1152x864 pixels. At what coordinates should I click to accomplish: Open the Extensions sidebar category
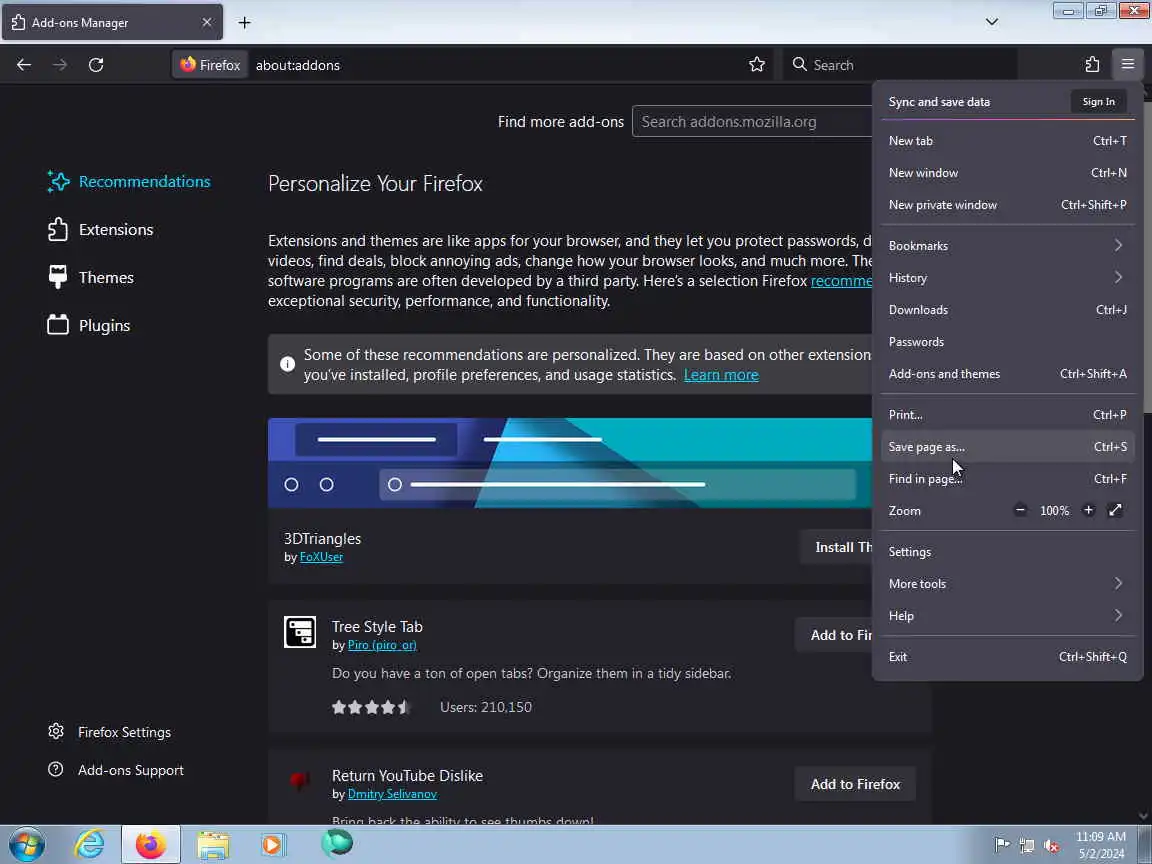100,229
